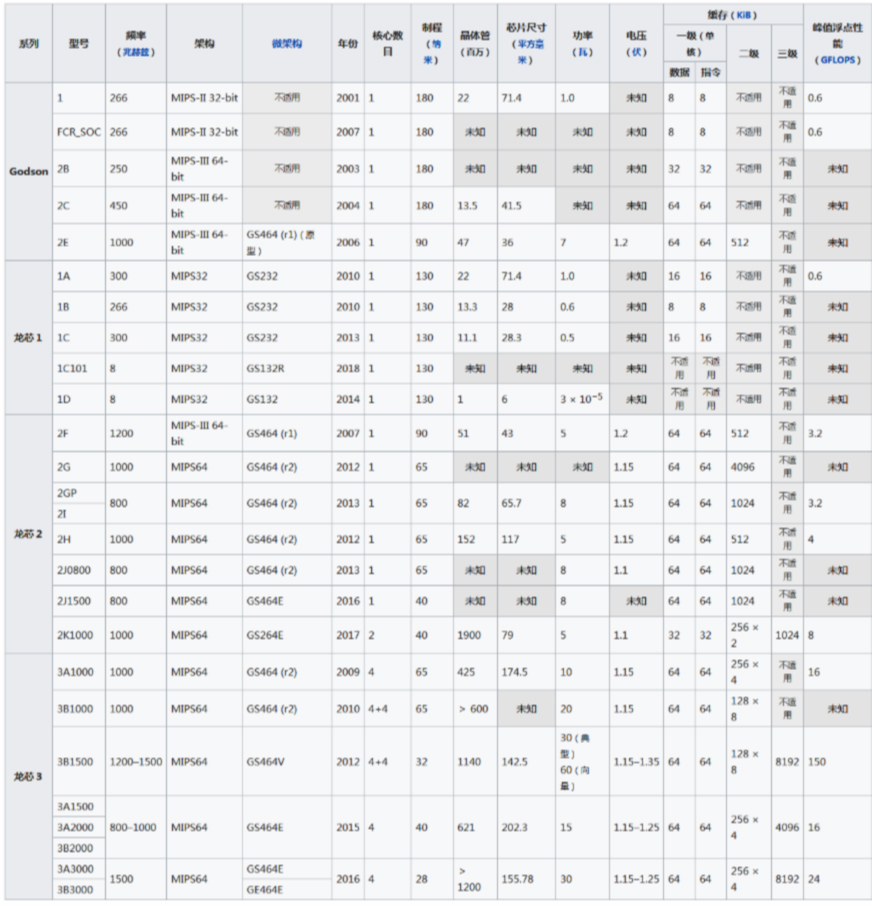Select the 3A2000 model cell
This screenshot has width=872, height=906.
click(79, 827)
